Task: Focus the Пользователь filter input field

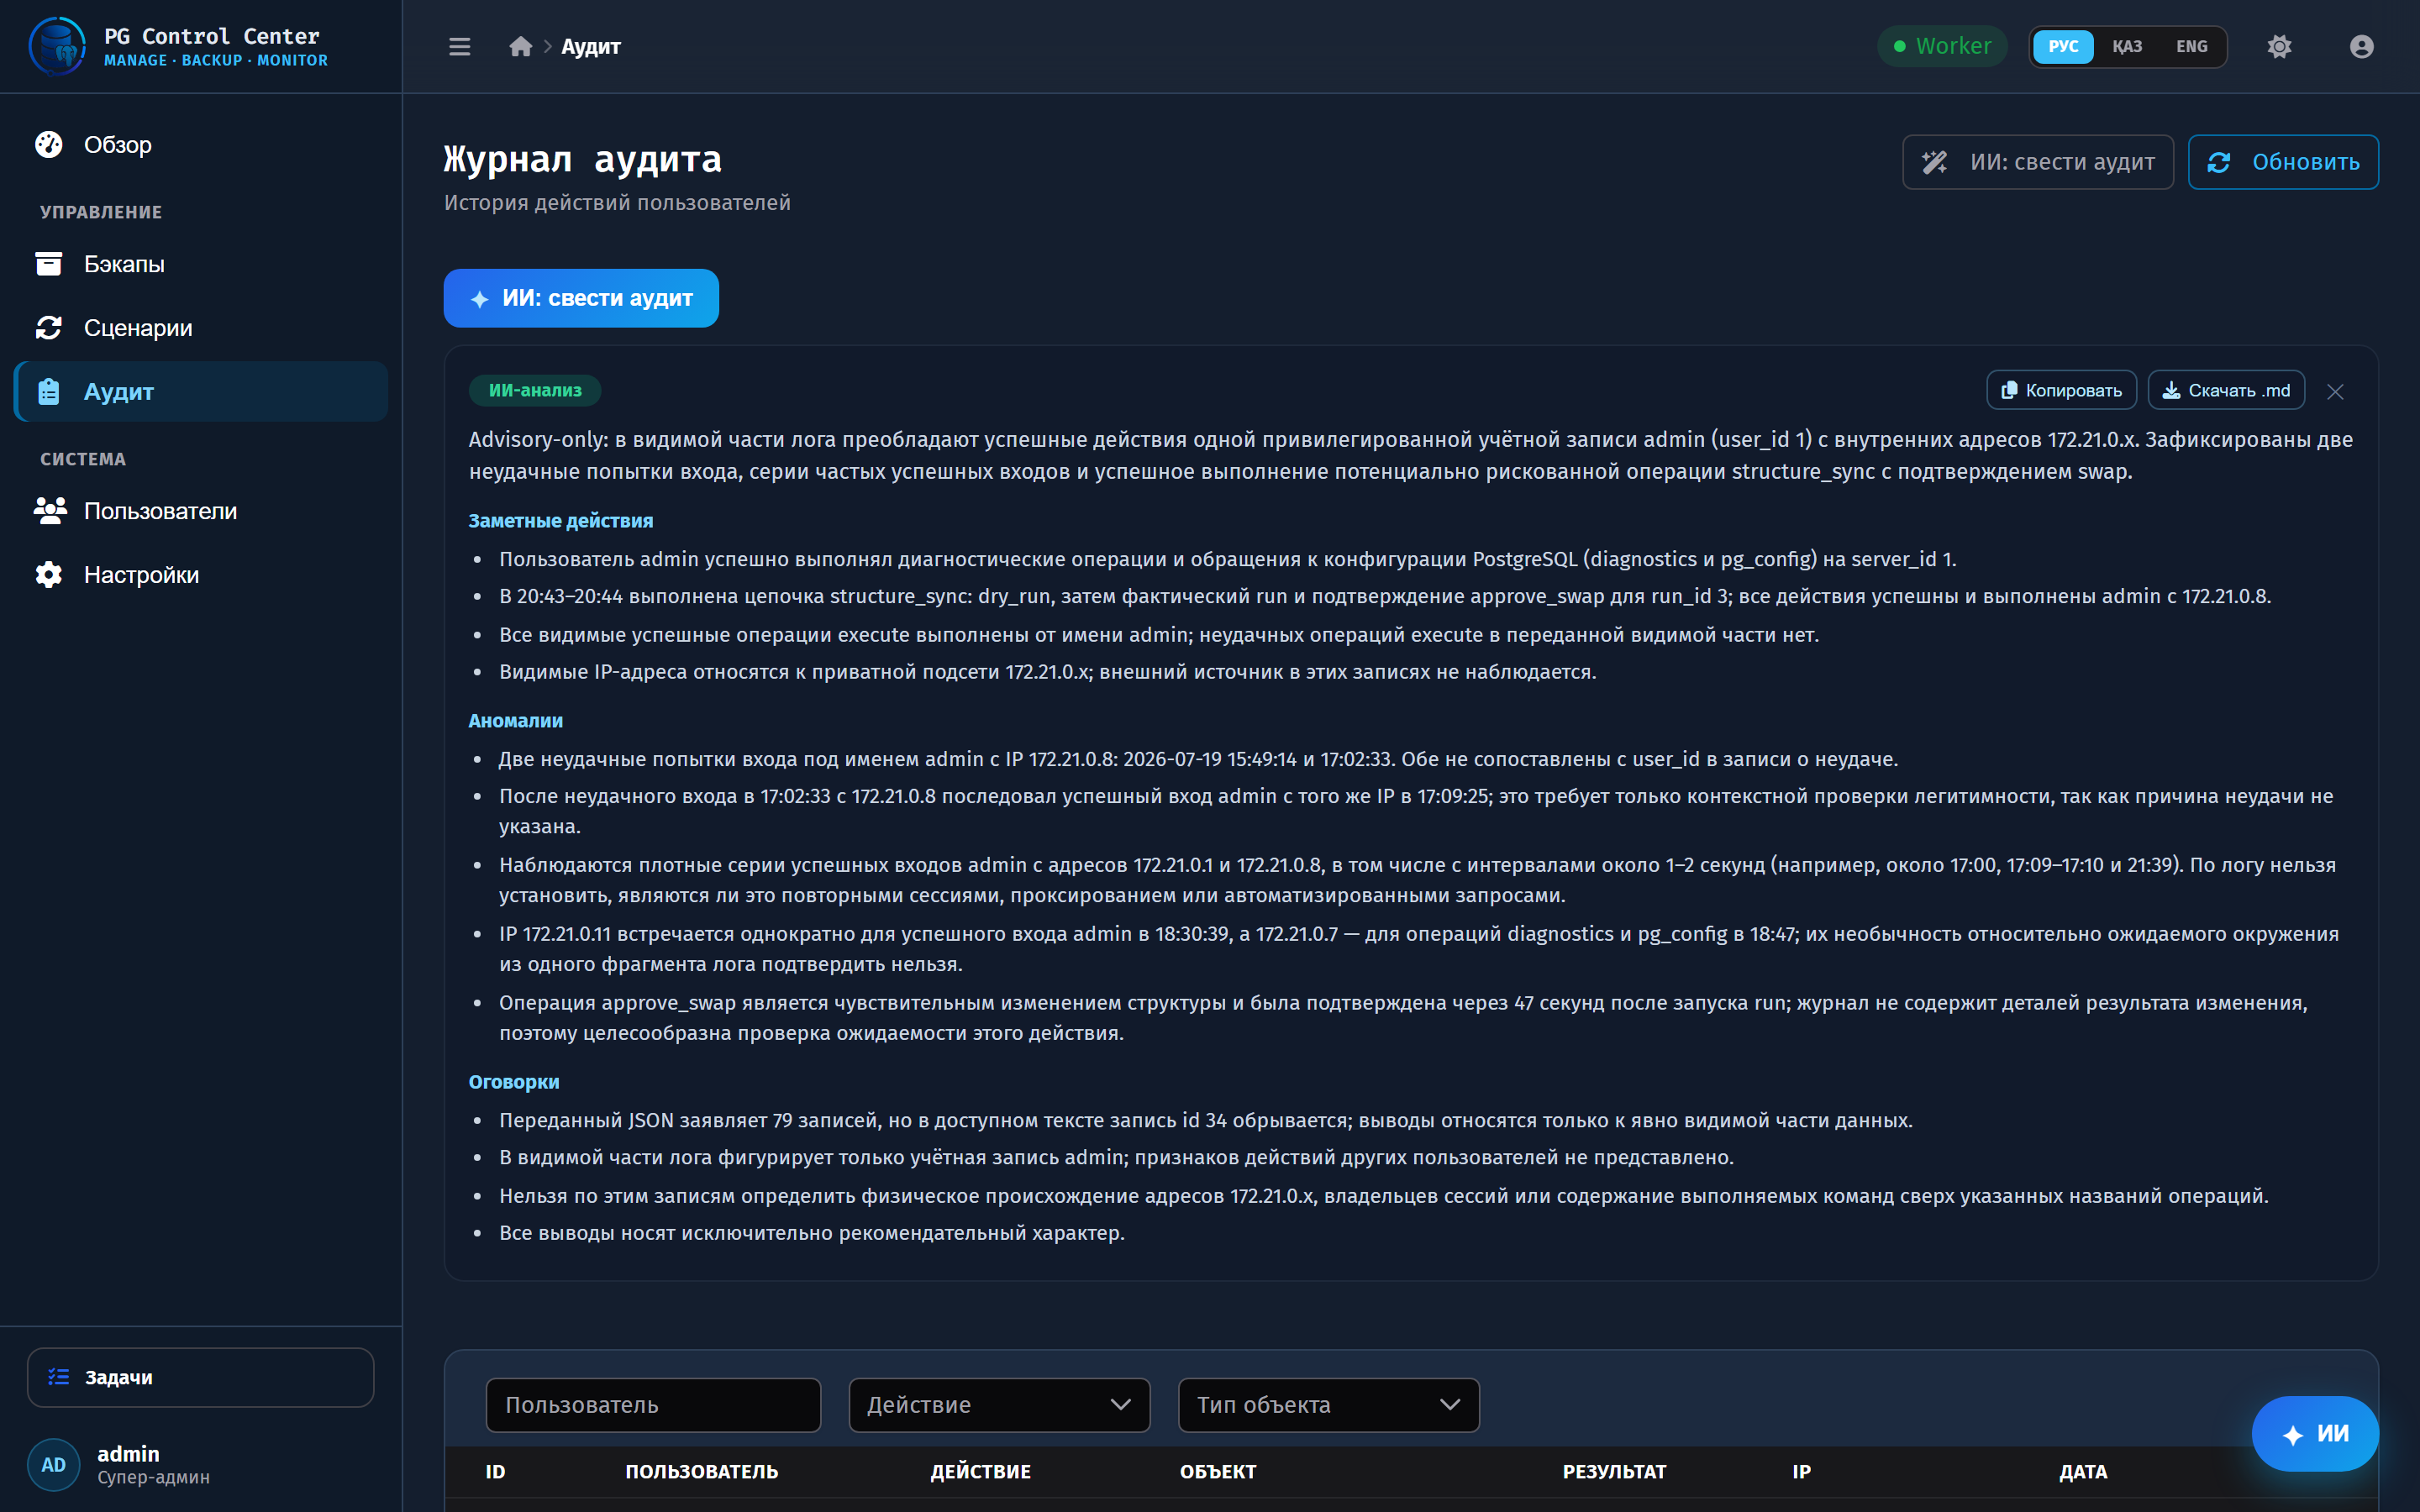Action: [653, 1405]
